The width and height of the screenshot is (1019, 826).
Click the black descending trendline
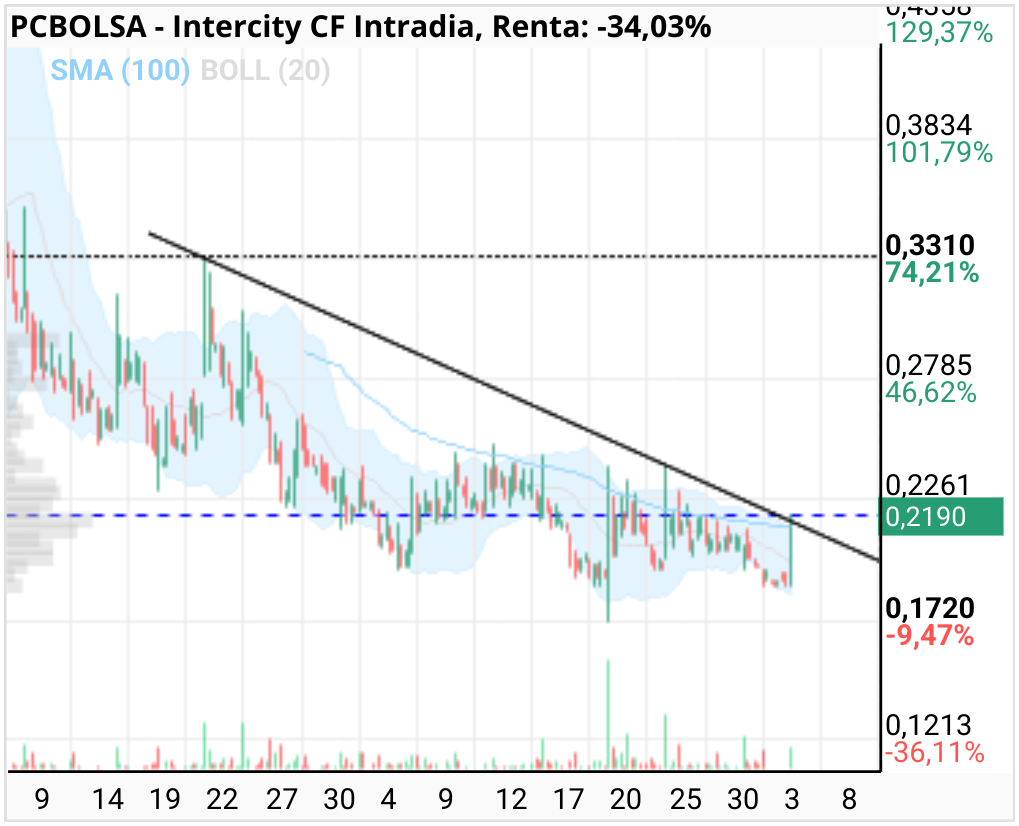click(x=513, y=396)
